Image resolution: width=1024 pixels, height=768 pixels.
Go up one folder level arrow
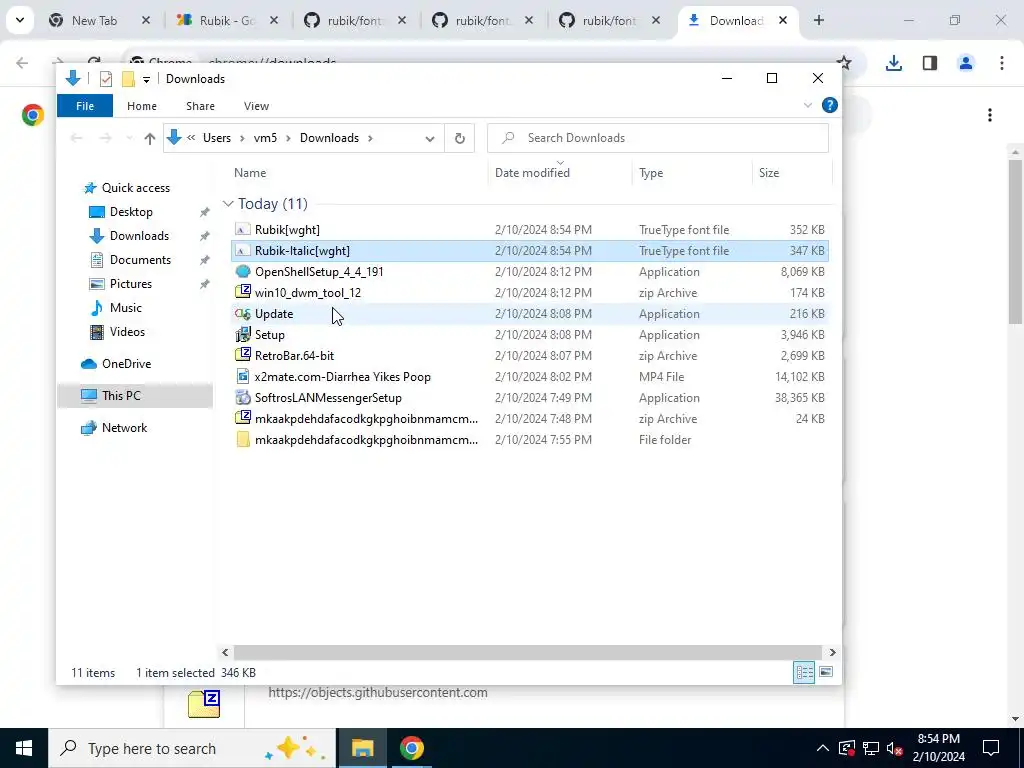[x=150, y=138]
